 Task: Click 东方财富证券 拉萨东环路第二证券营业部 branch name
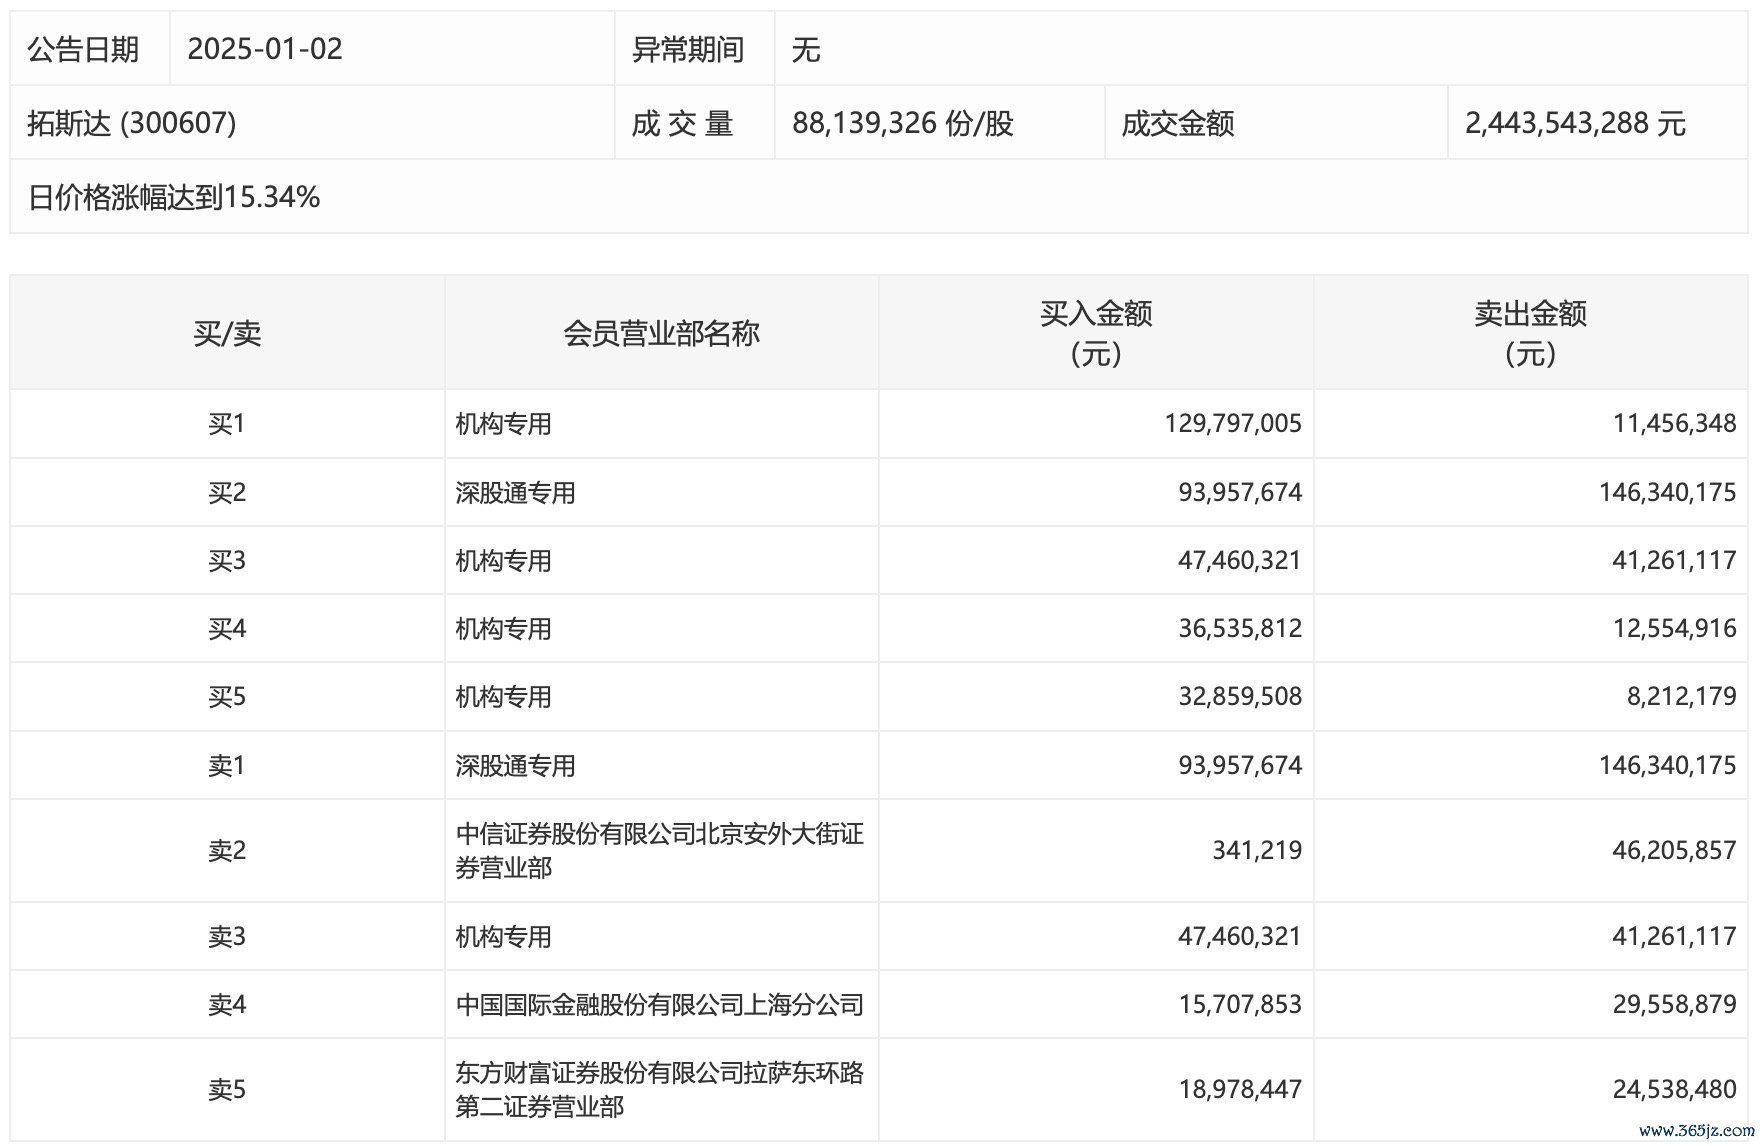pos(659,1090)
